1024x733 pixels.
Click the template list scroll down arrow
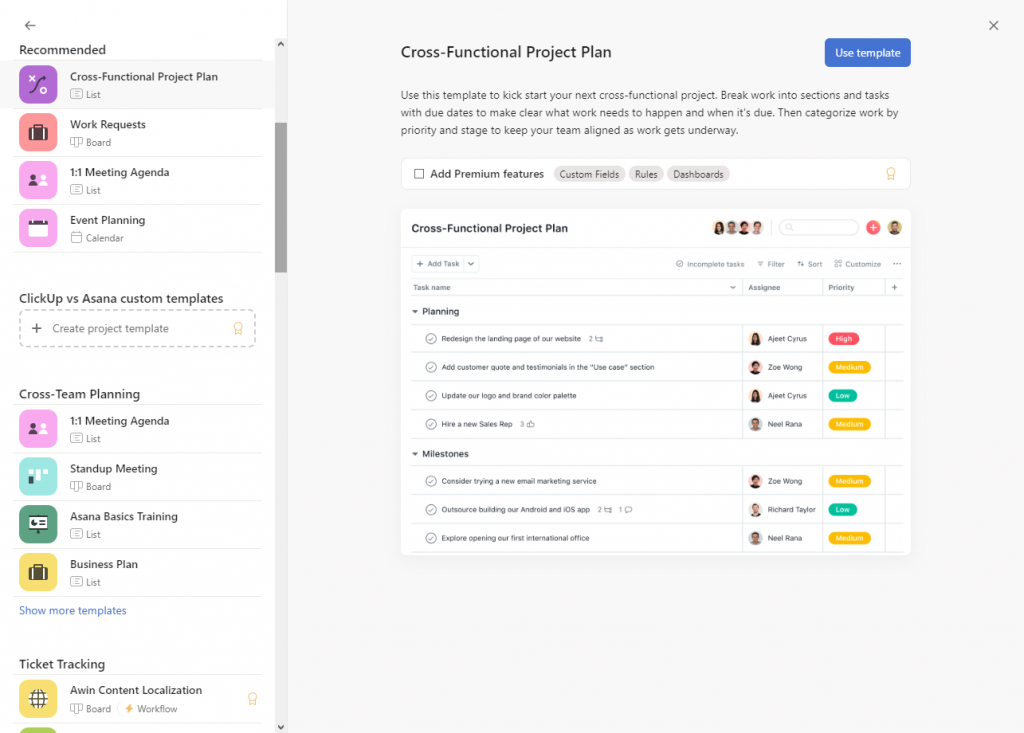pyautogui.click(x=281, y=726)
